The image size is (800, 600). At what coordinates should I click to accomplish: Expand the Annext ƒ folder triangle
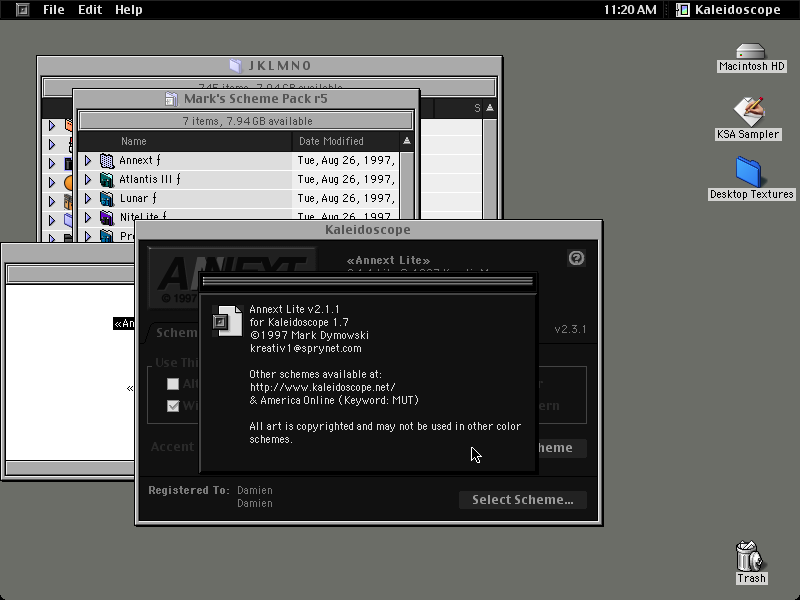[88, 161]
